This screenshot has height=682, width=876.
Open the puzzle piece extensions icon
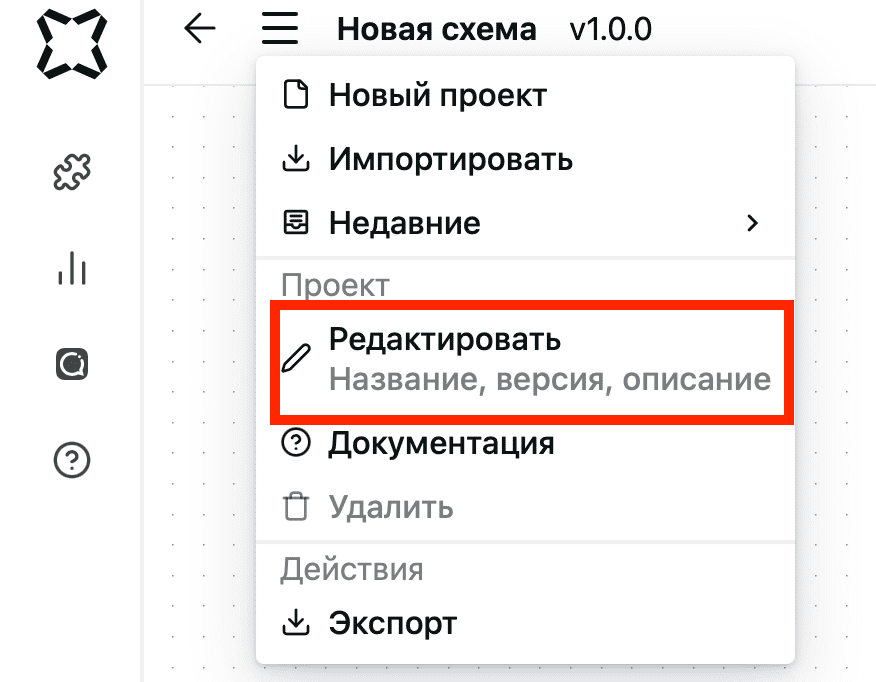[x=72, y=172]
